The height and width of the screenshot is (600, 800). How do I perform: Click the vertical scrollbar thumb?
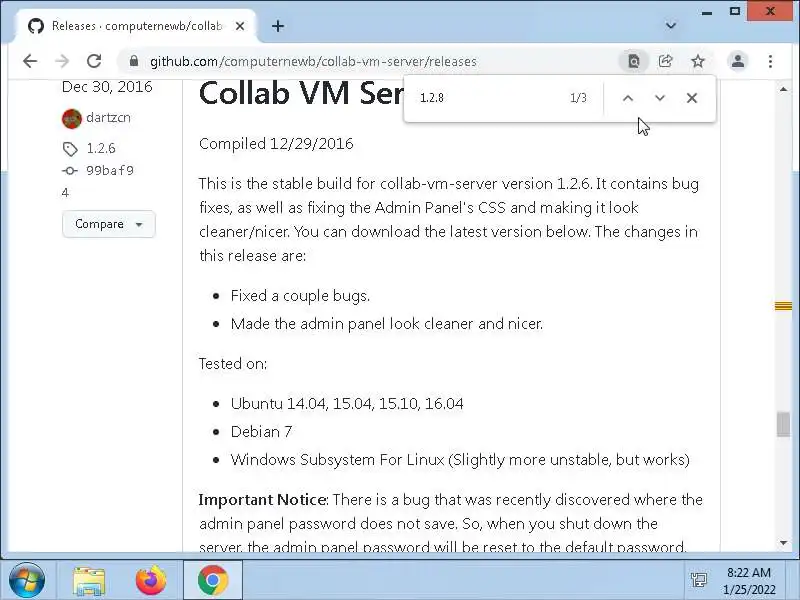tap(783, 424)
